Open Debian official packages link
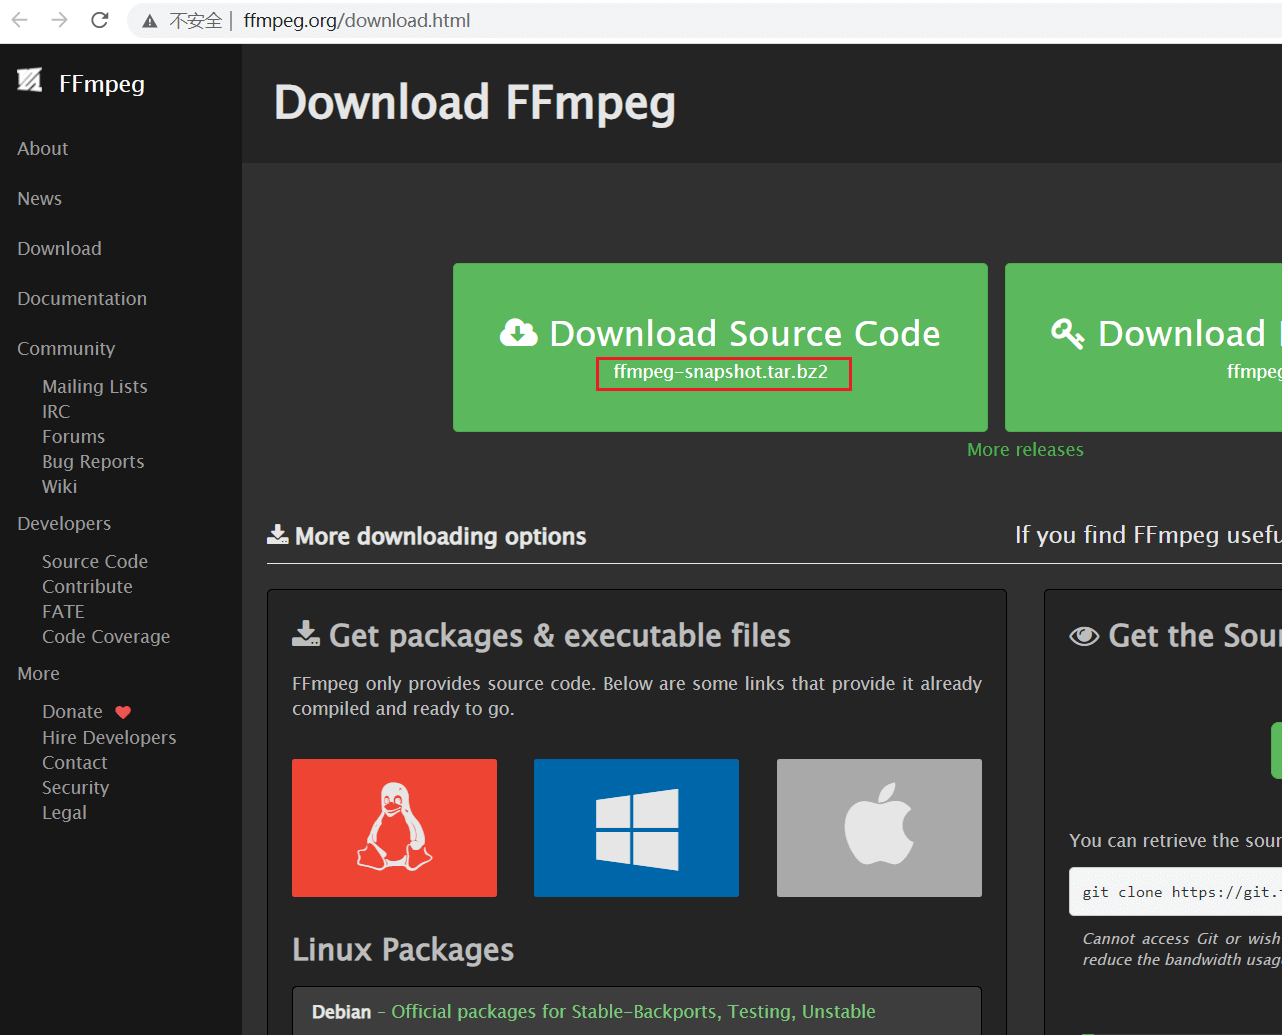The height and width of the screenshot is (1035, 1282). [633, 1012]
